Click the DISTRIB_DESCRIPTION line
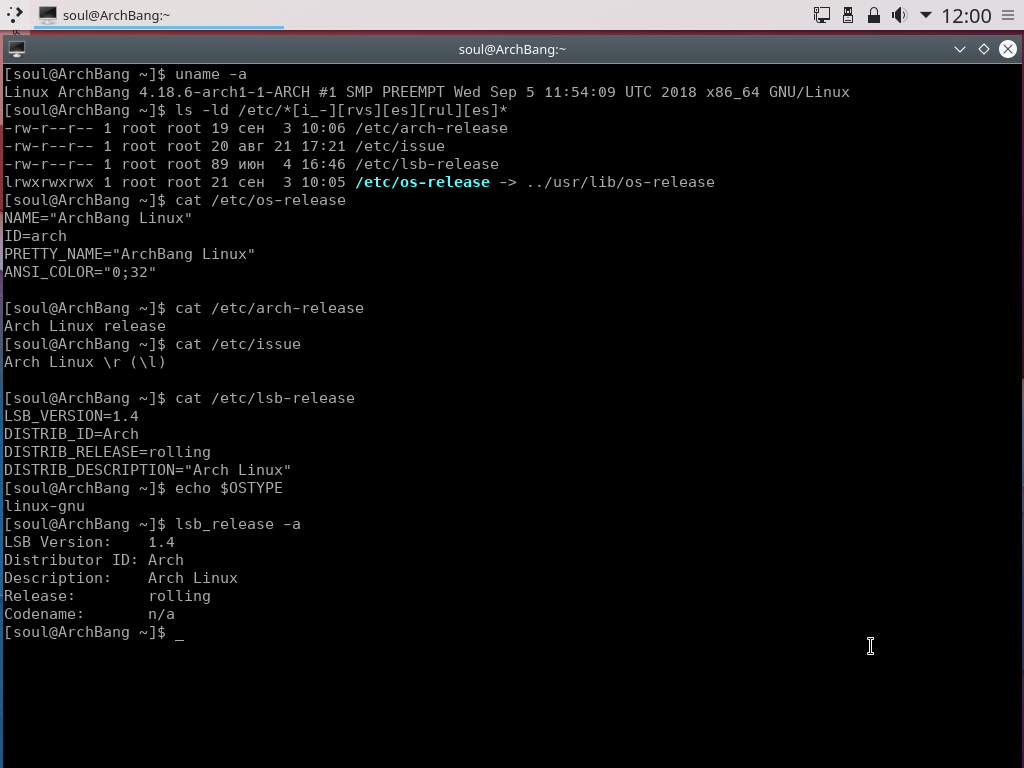The width and height of the screenshot is (1024, 768). 148,470
